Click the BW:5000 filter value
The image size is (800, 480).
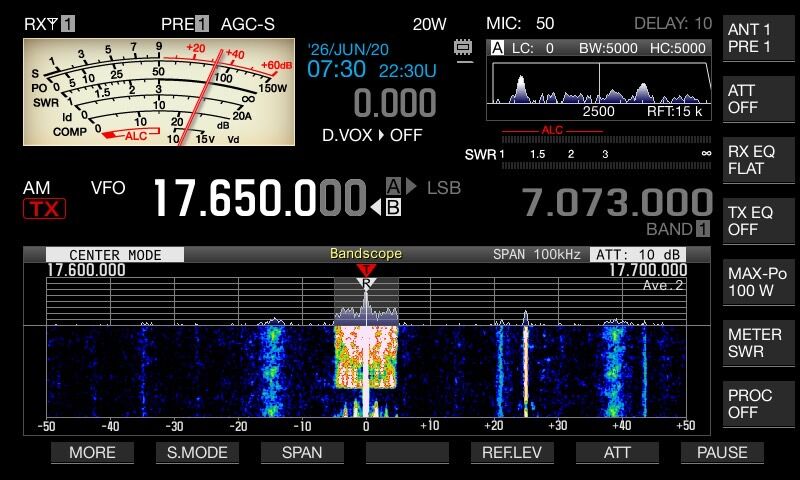click(608, 48)
